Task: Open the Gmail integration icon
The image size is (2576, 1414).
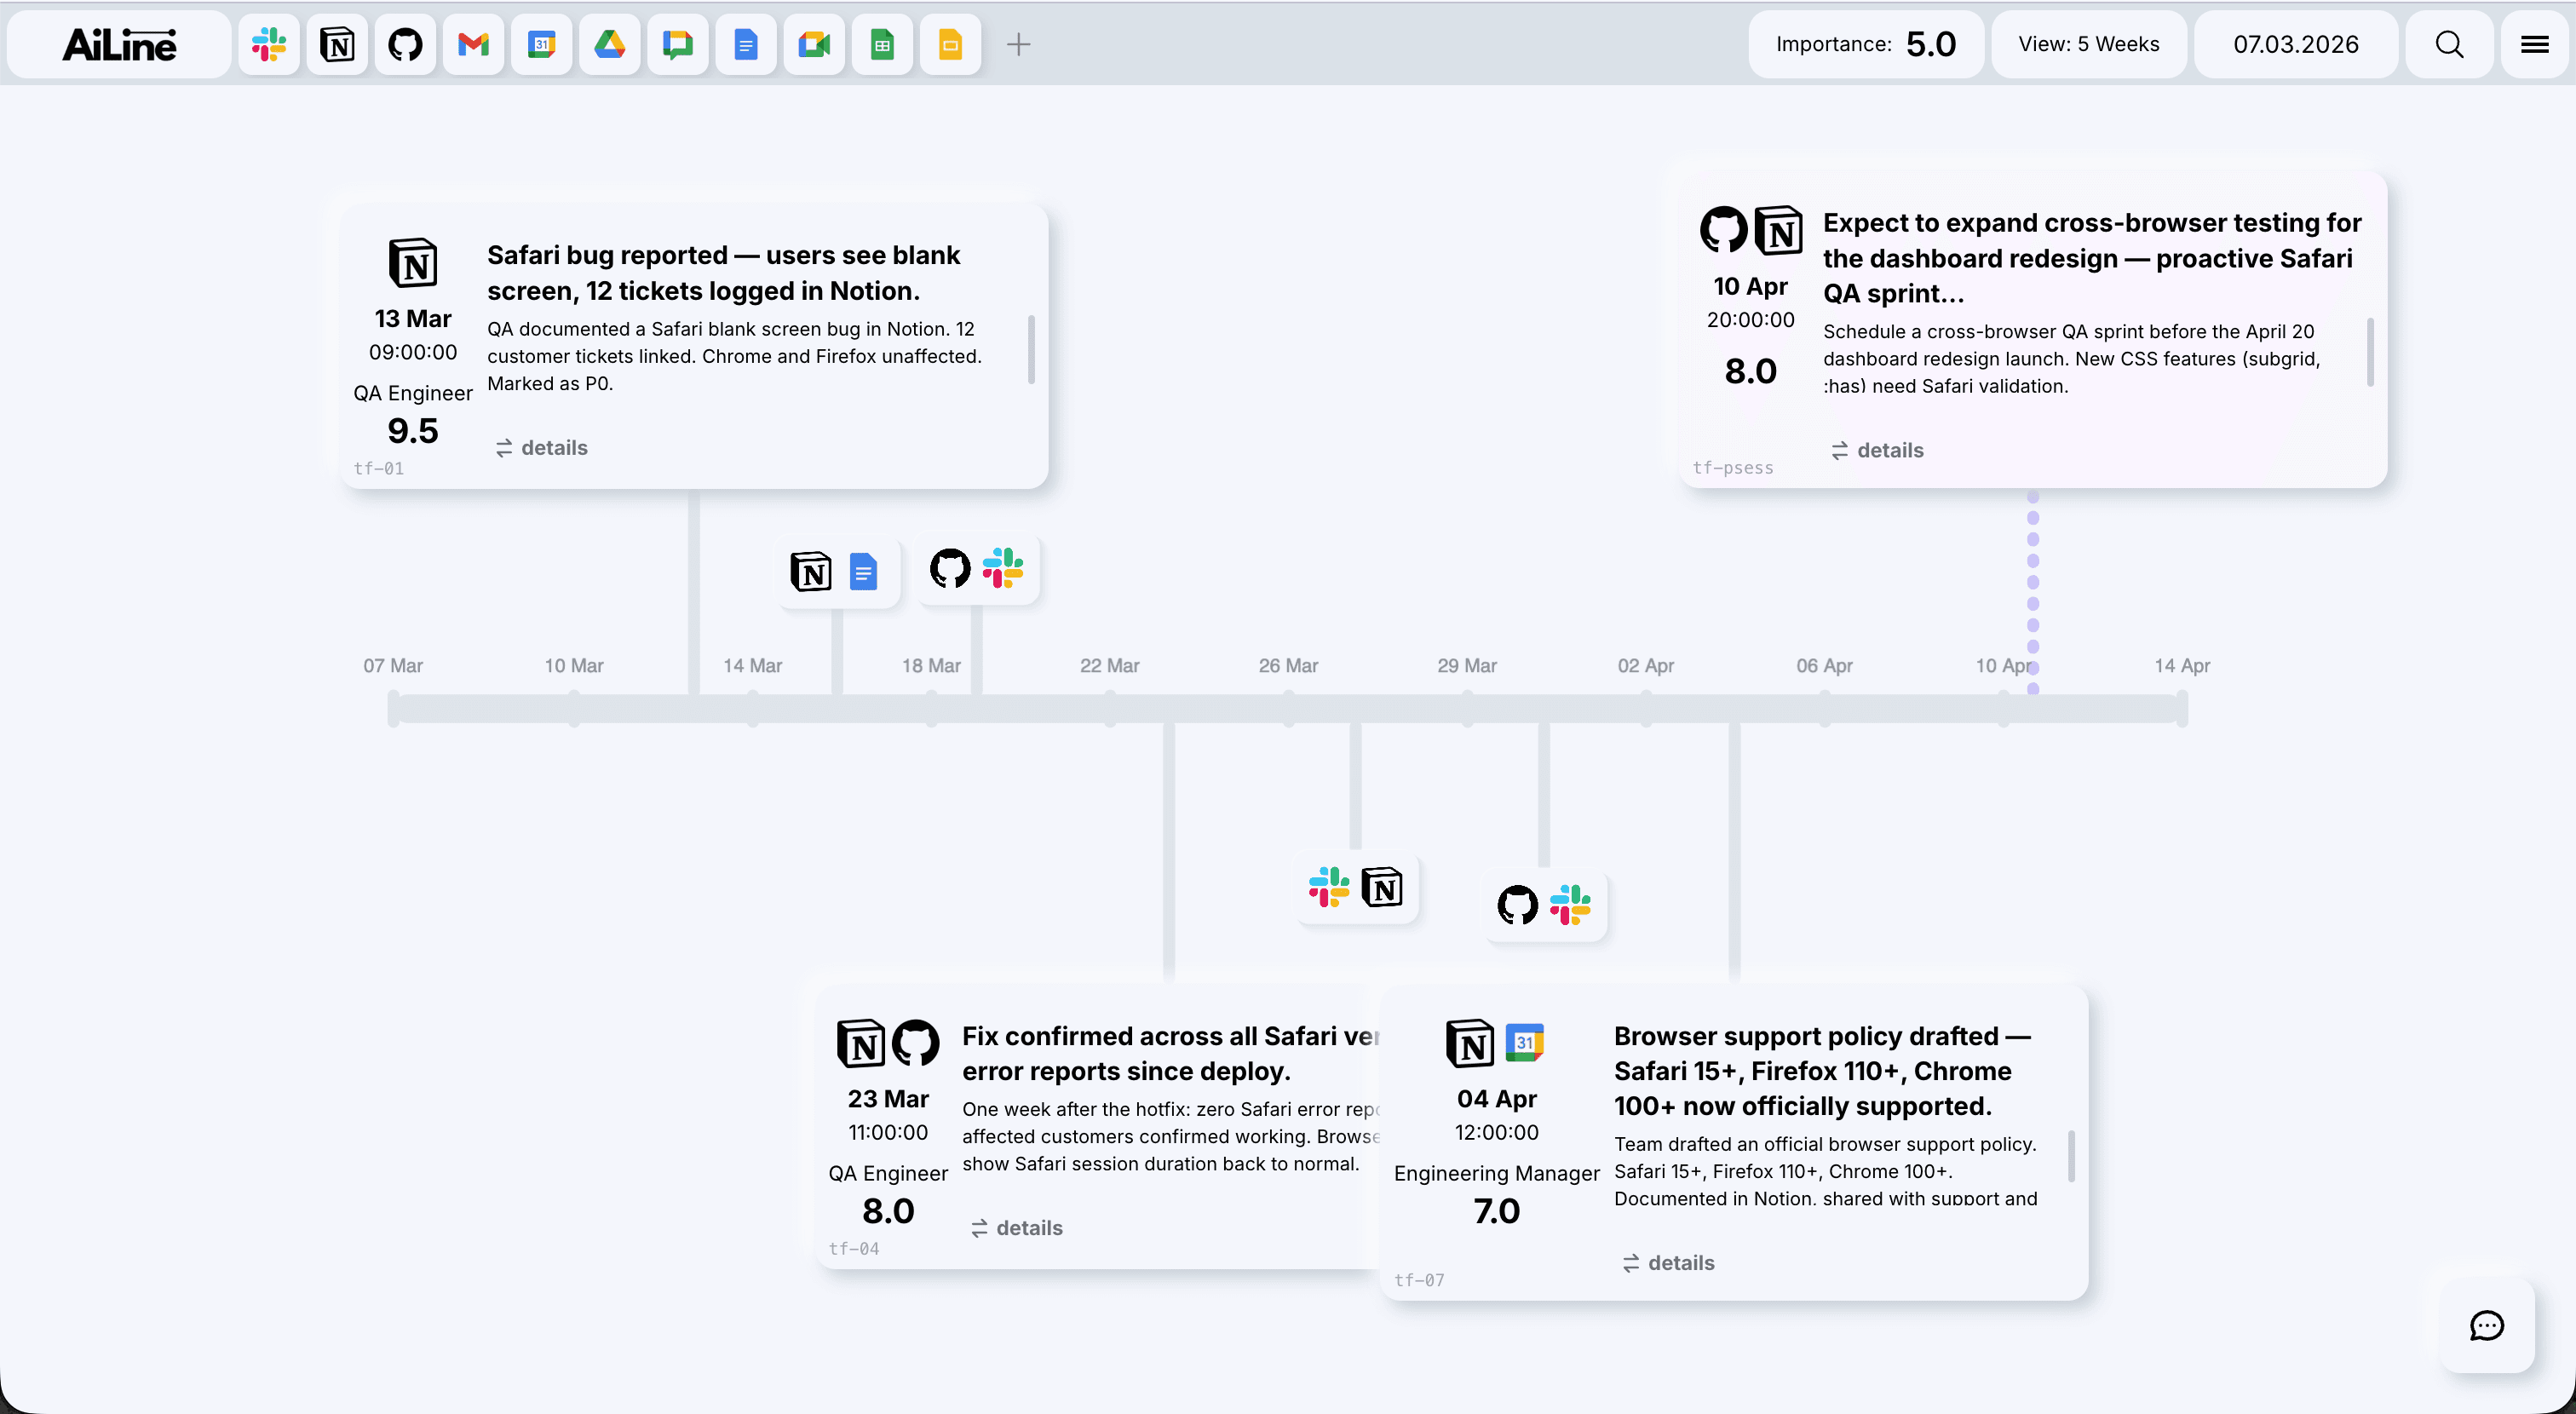Action: tap(473, 44)
